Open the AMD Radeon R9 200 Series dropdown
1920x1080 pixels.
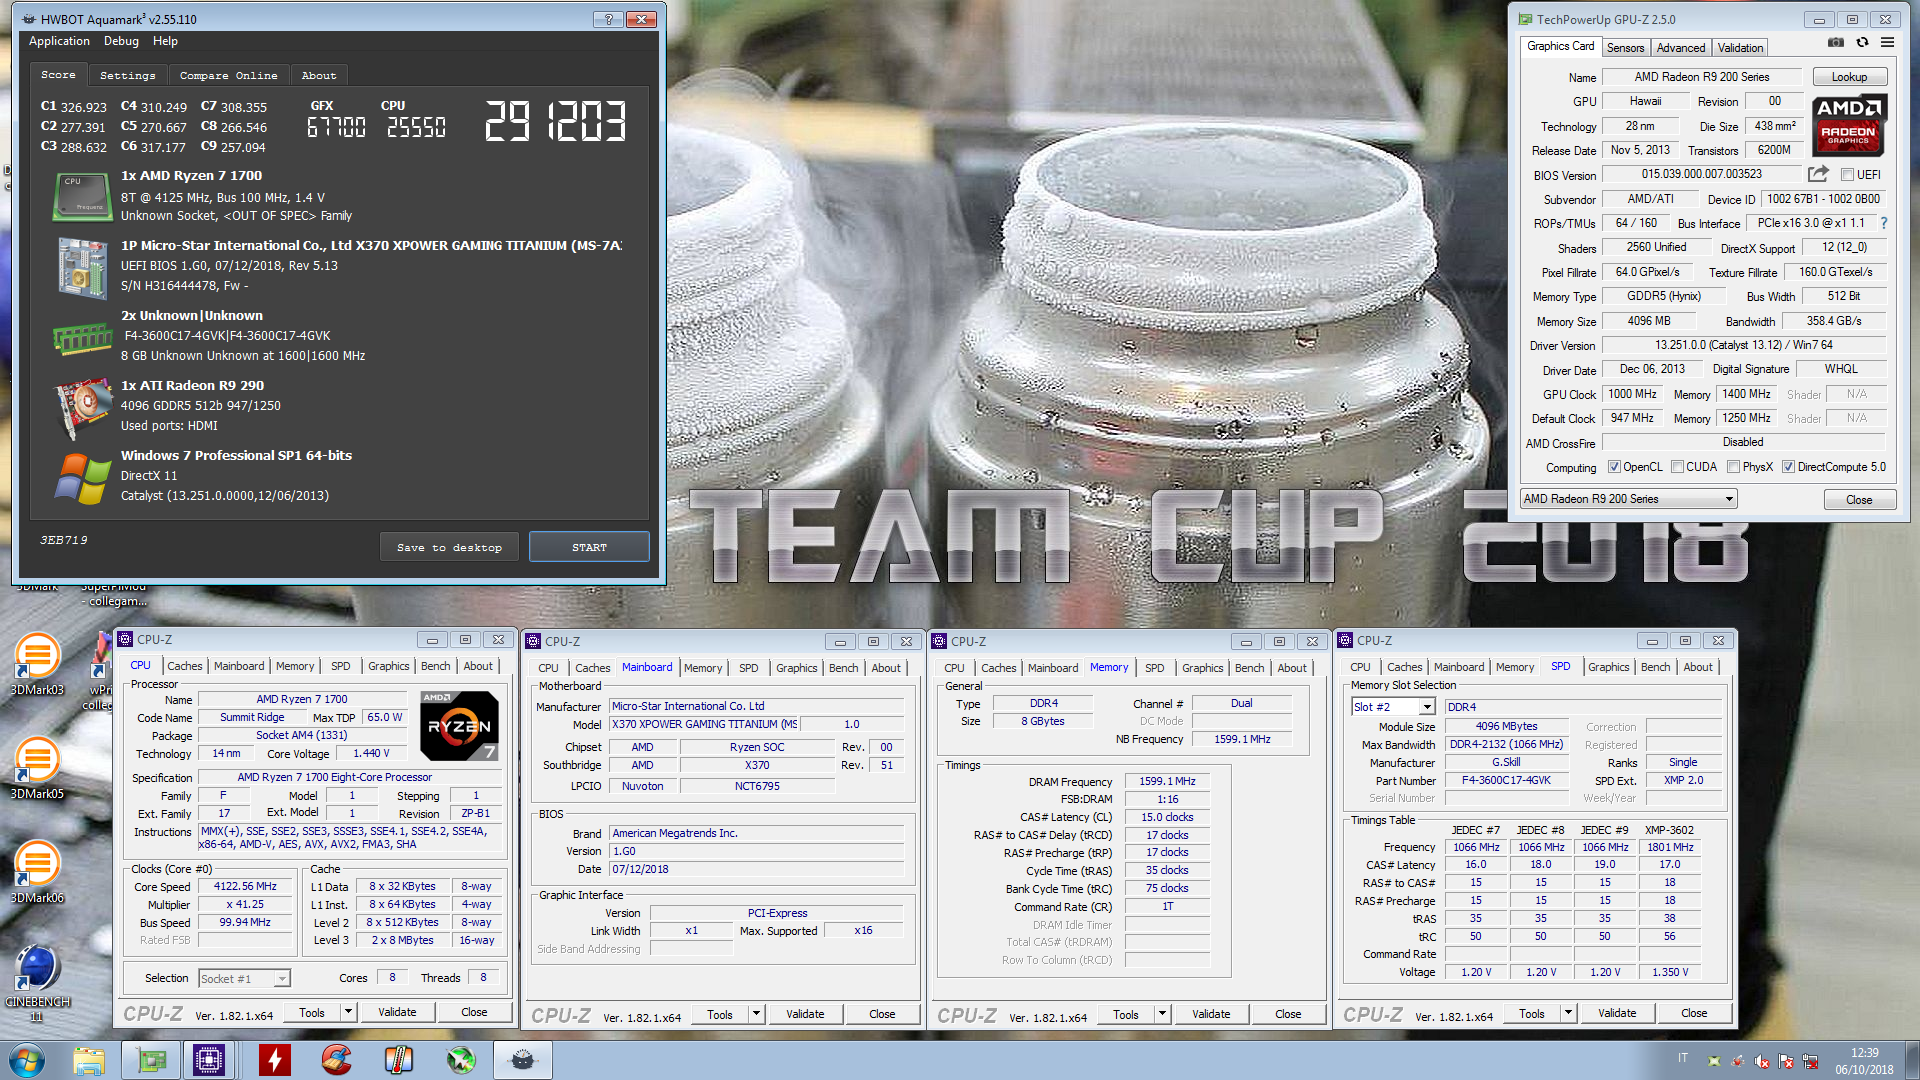click(x=1629, y=499)
